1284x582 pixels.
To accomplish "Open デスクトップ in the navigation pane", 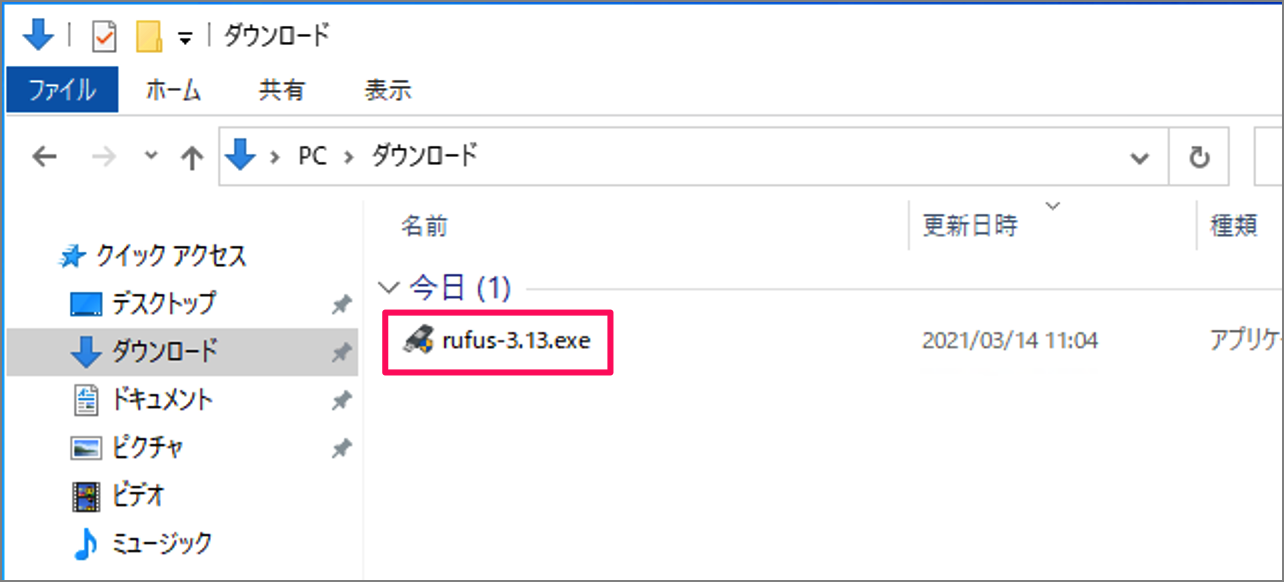I will coord(163,303).
